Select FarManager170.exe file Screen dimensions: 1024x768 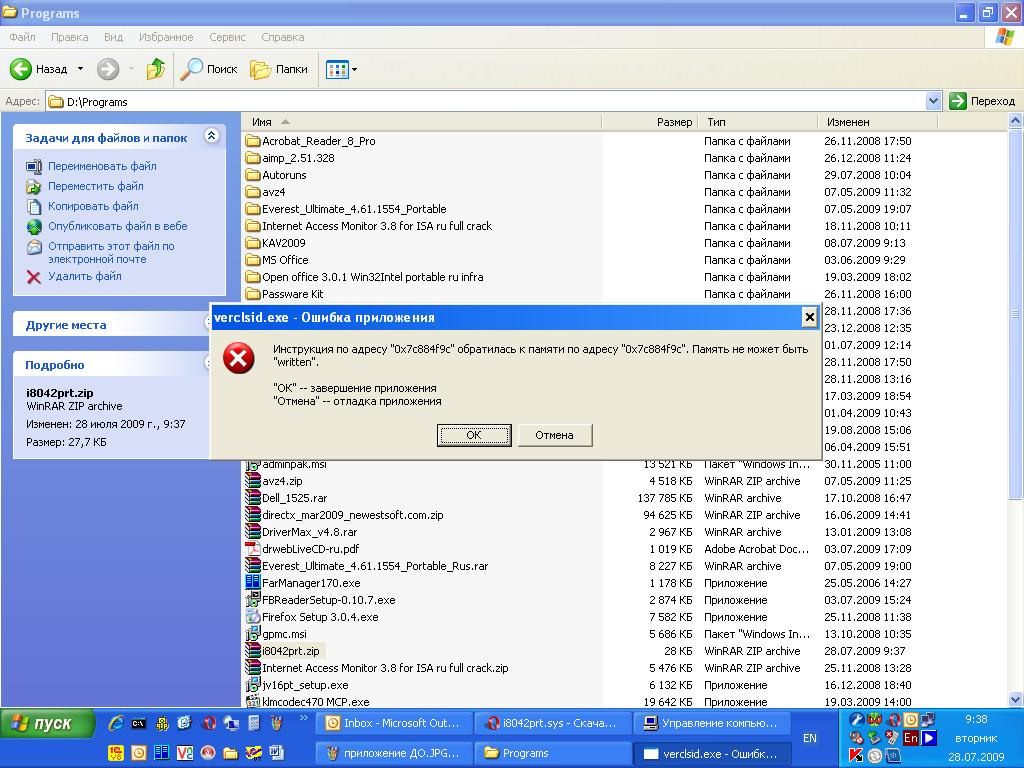pyautogui.click(x=310, y=583)
